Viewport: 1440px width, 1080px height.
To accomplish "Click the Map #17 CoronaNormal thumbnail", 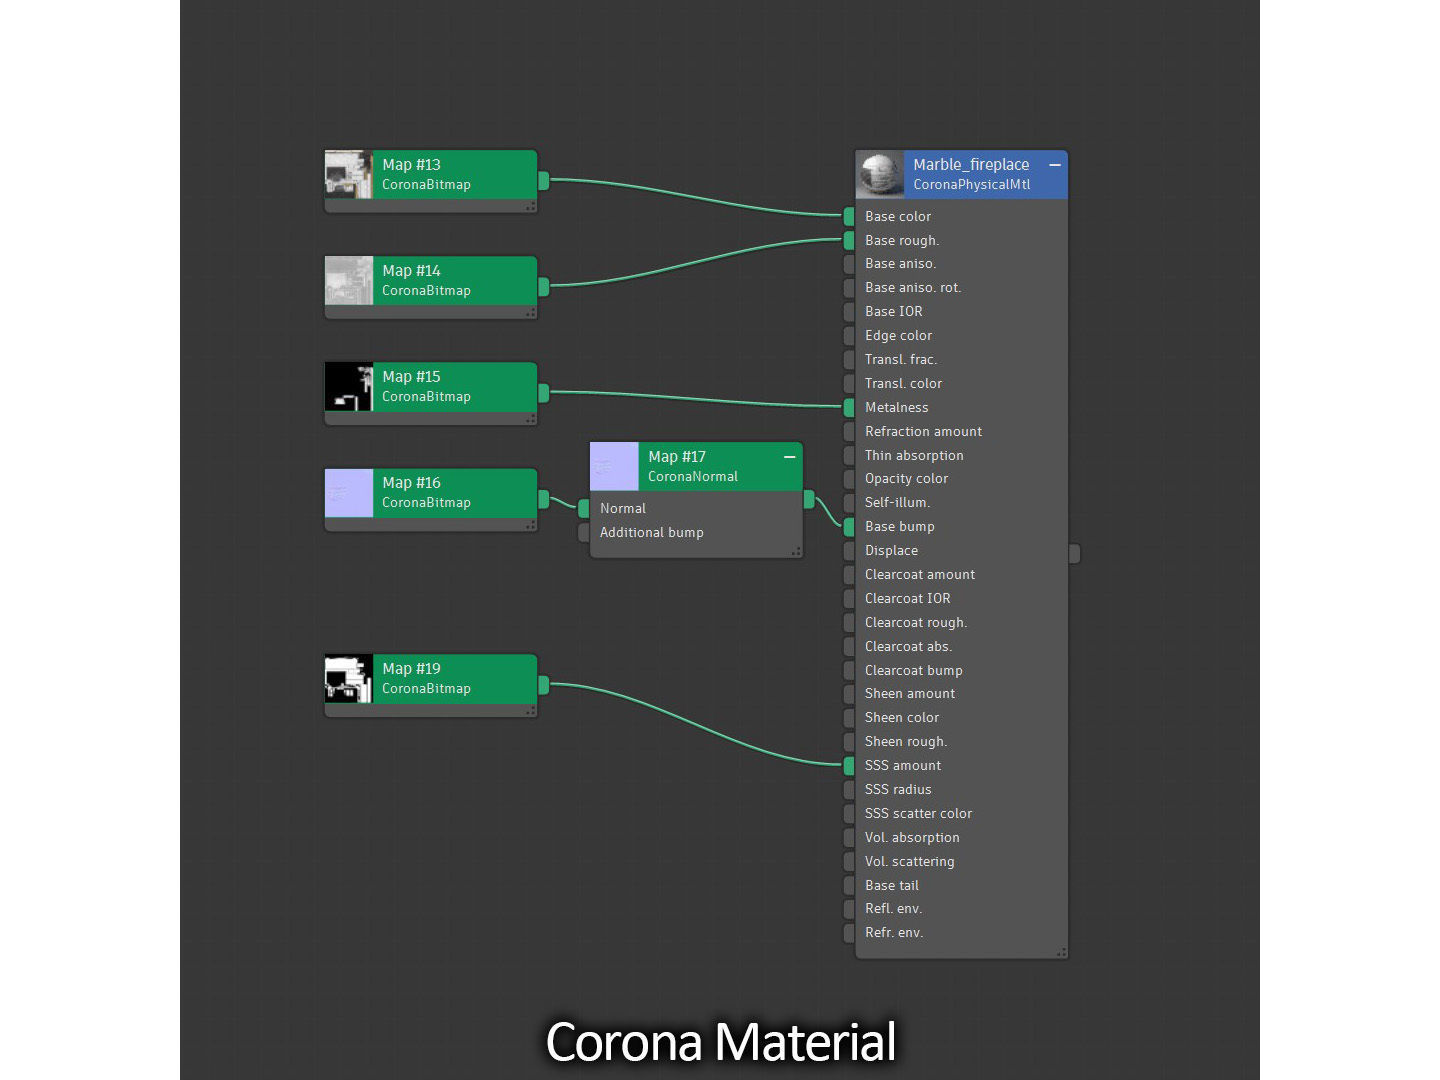I will [x=614, y=467].
